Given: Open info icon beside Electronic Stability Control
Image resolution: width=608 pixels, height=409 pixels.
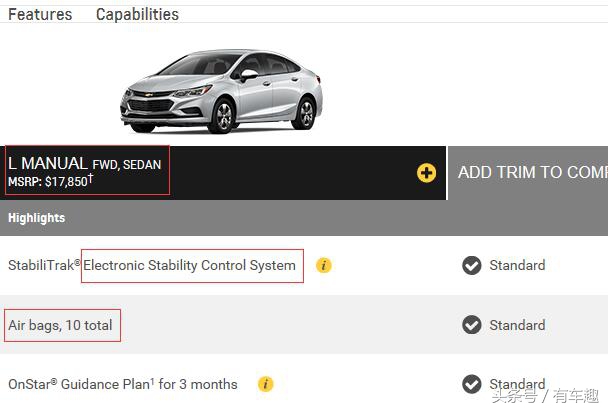Looking at the screenshot, I should (323, 265).
